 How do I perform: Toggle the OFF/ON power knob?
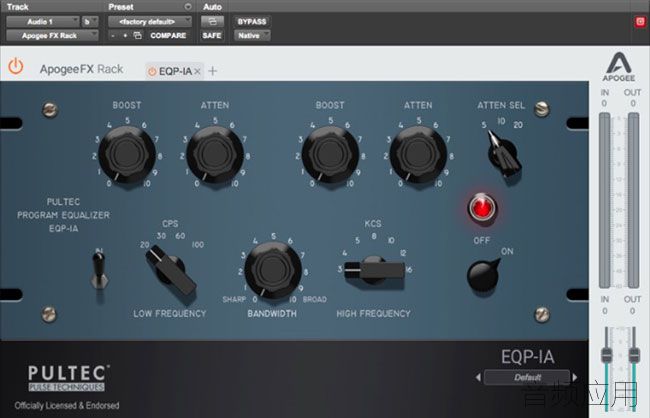pyautogui.click(x=483, y=275)
